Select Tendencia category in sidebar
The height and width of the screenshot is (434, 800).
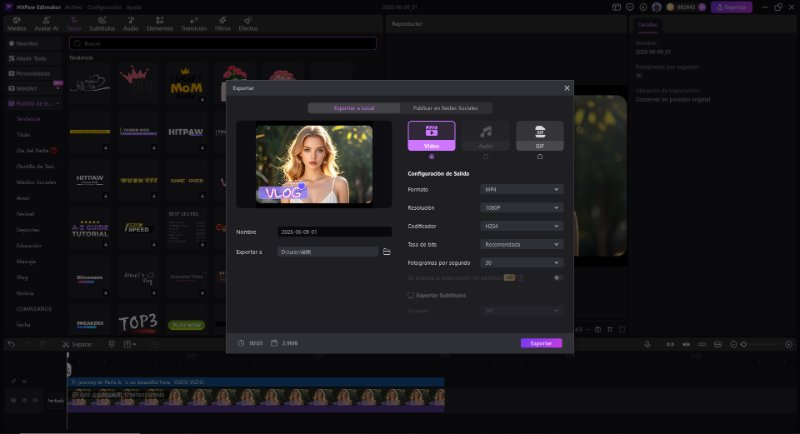pos(28,119)
